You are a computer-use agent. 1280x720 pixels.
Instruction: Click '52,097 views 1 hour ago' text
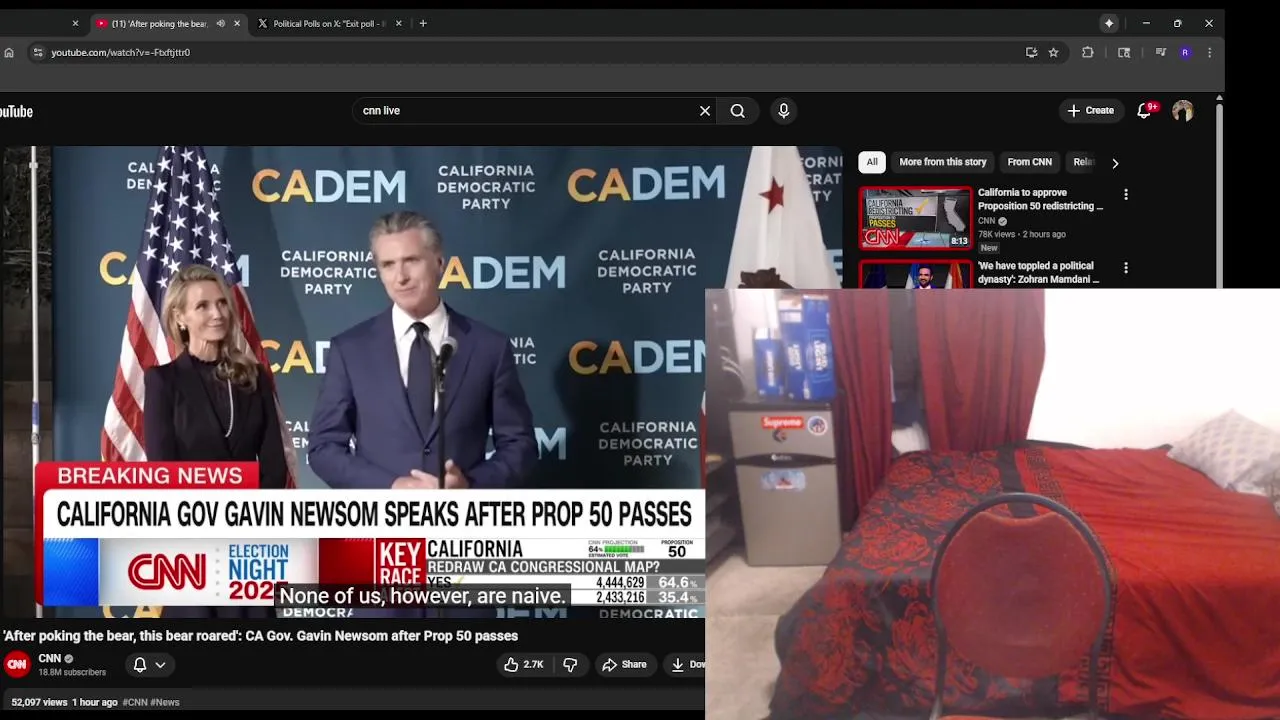(x=64, y=702)
